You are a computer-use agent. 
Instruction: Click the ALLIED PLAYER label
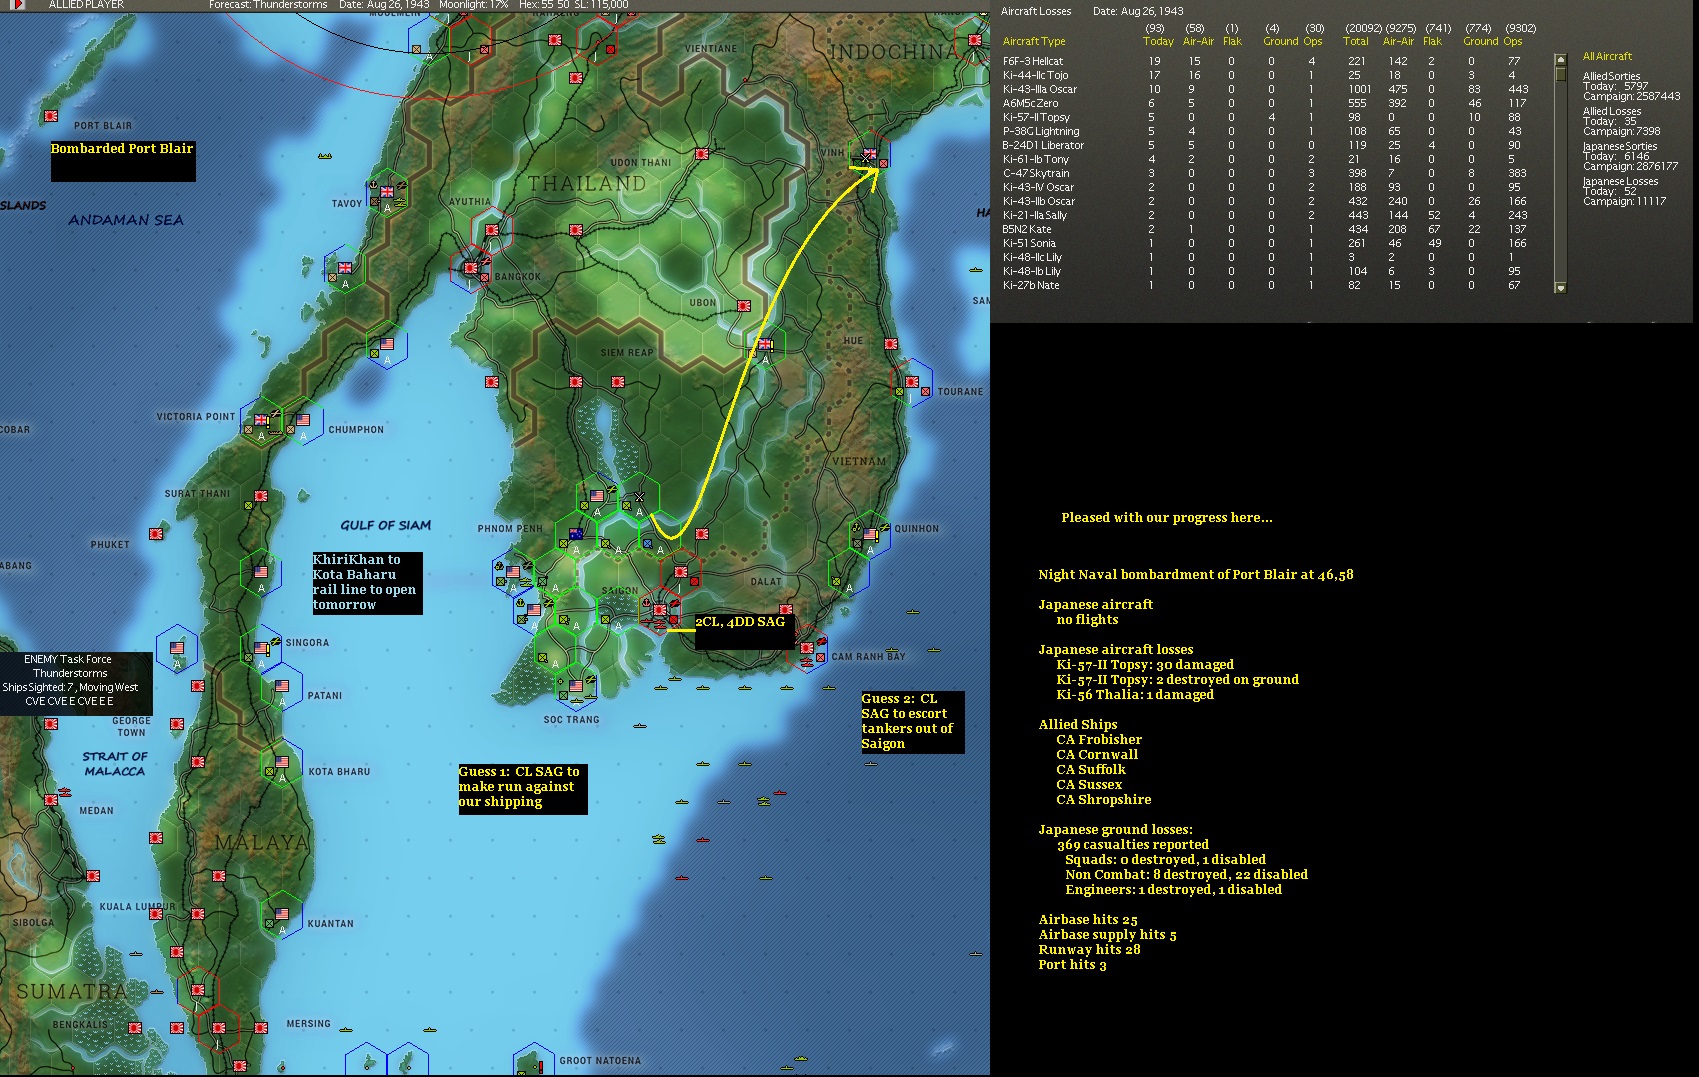pos(87,5)
